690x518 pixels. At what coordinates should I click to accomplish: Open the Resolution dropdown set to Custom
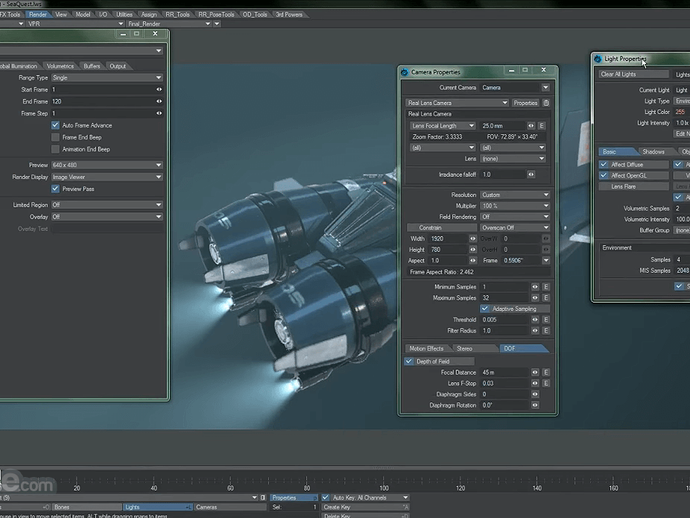(x=514, y=195)
